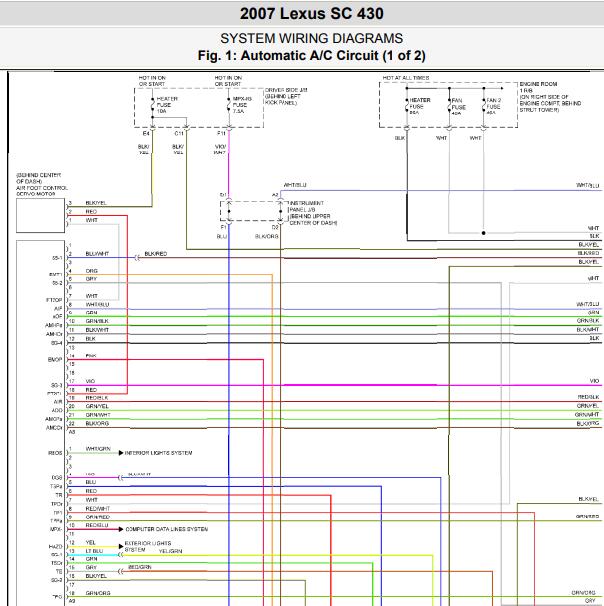This screenshot has height=606, width=604.
Task: Click the '2007 Lexus SC 430' title
Action: [x=311, y=14]
